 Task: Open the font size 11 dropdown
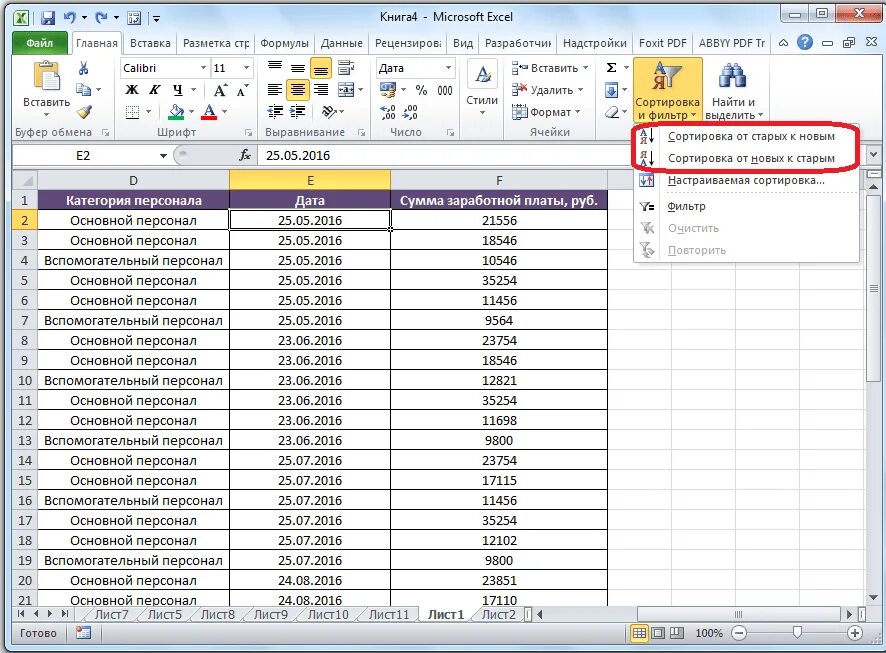tap(246, 68)
